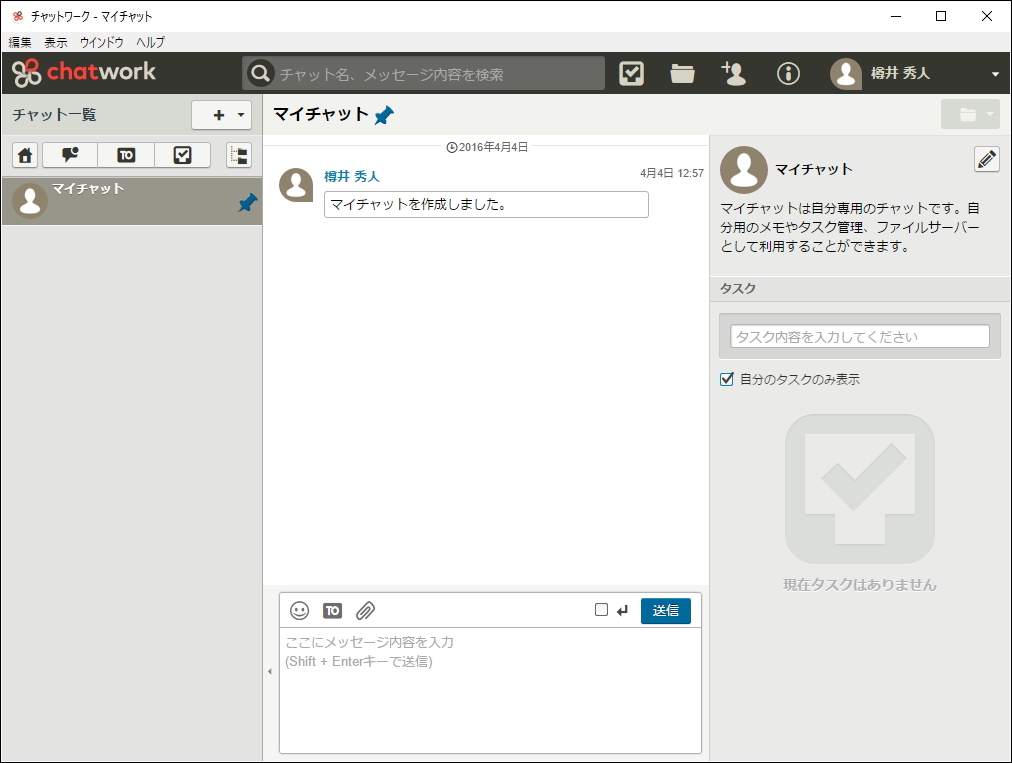Open the user account dropdown arrow

[x=996, y=73]
